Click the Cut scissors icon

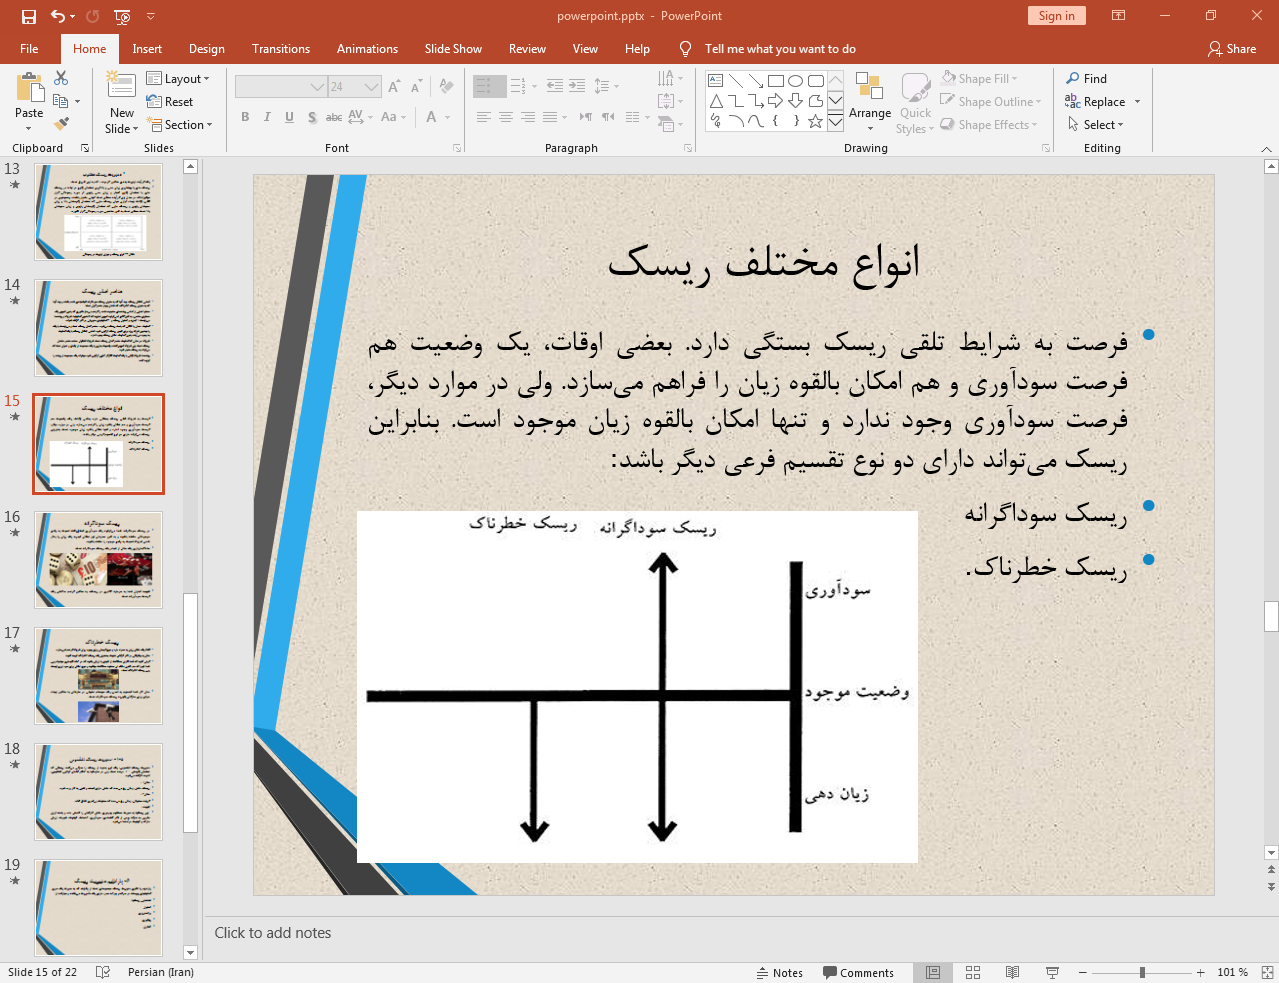coord(61,78)
